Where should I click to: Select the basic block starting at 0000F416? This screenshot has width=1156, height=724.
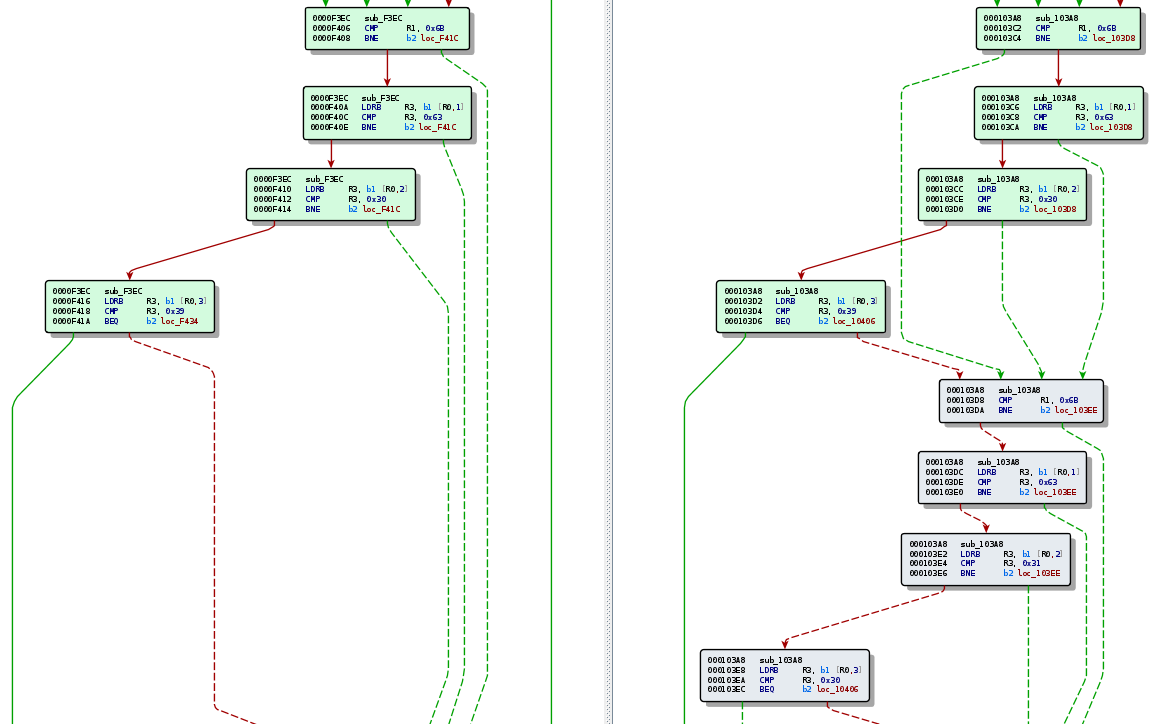129,306
